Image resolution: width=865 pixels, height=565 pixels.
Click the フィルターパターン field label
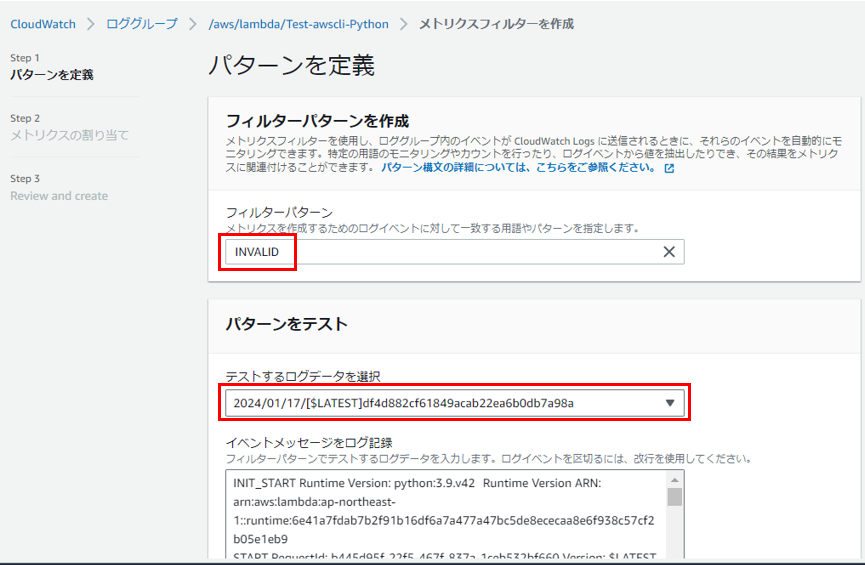coord(279,212)
